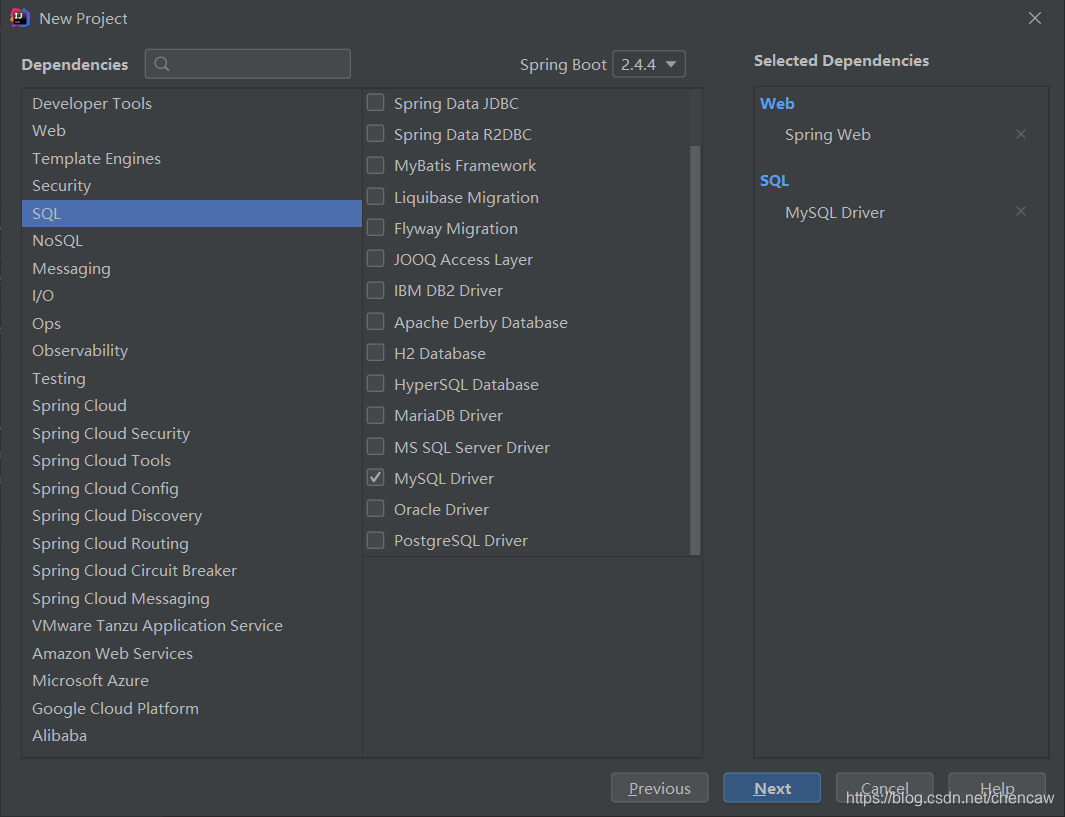Enable HyperSQL Database checkbox

coord(376,384)
